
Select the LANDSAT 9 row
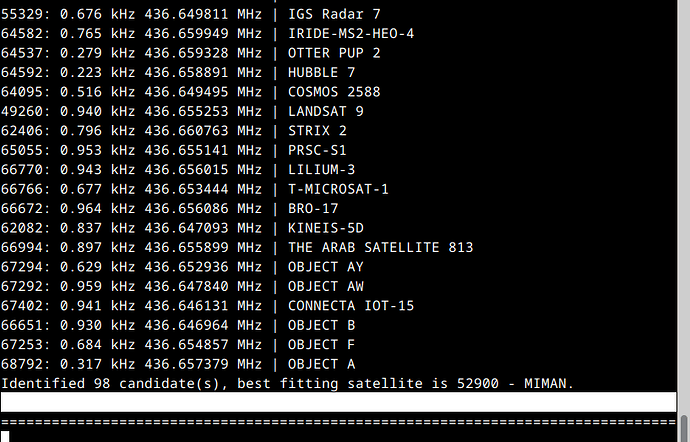182,111
